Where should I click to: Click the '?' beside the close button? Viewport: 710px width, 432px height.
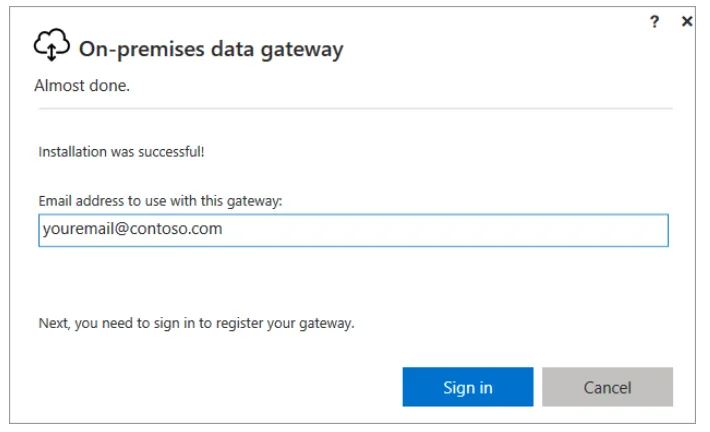(654, 21)
